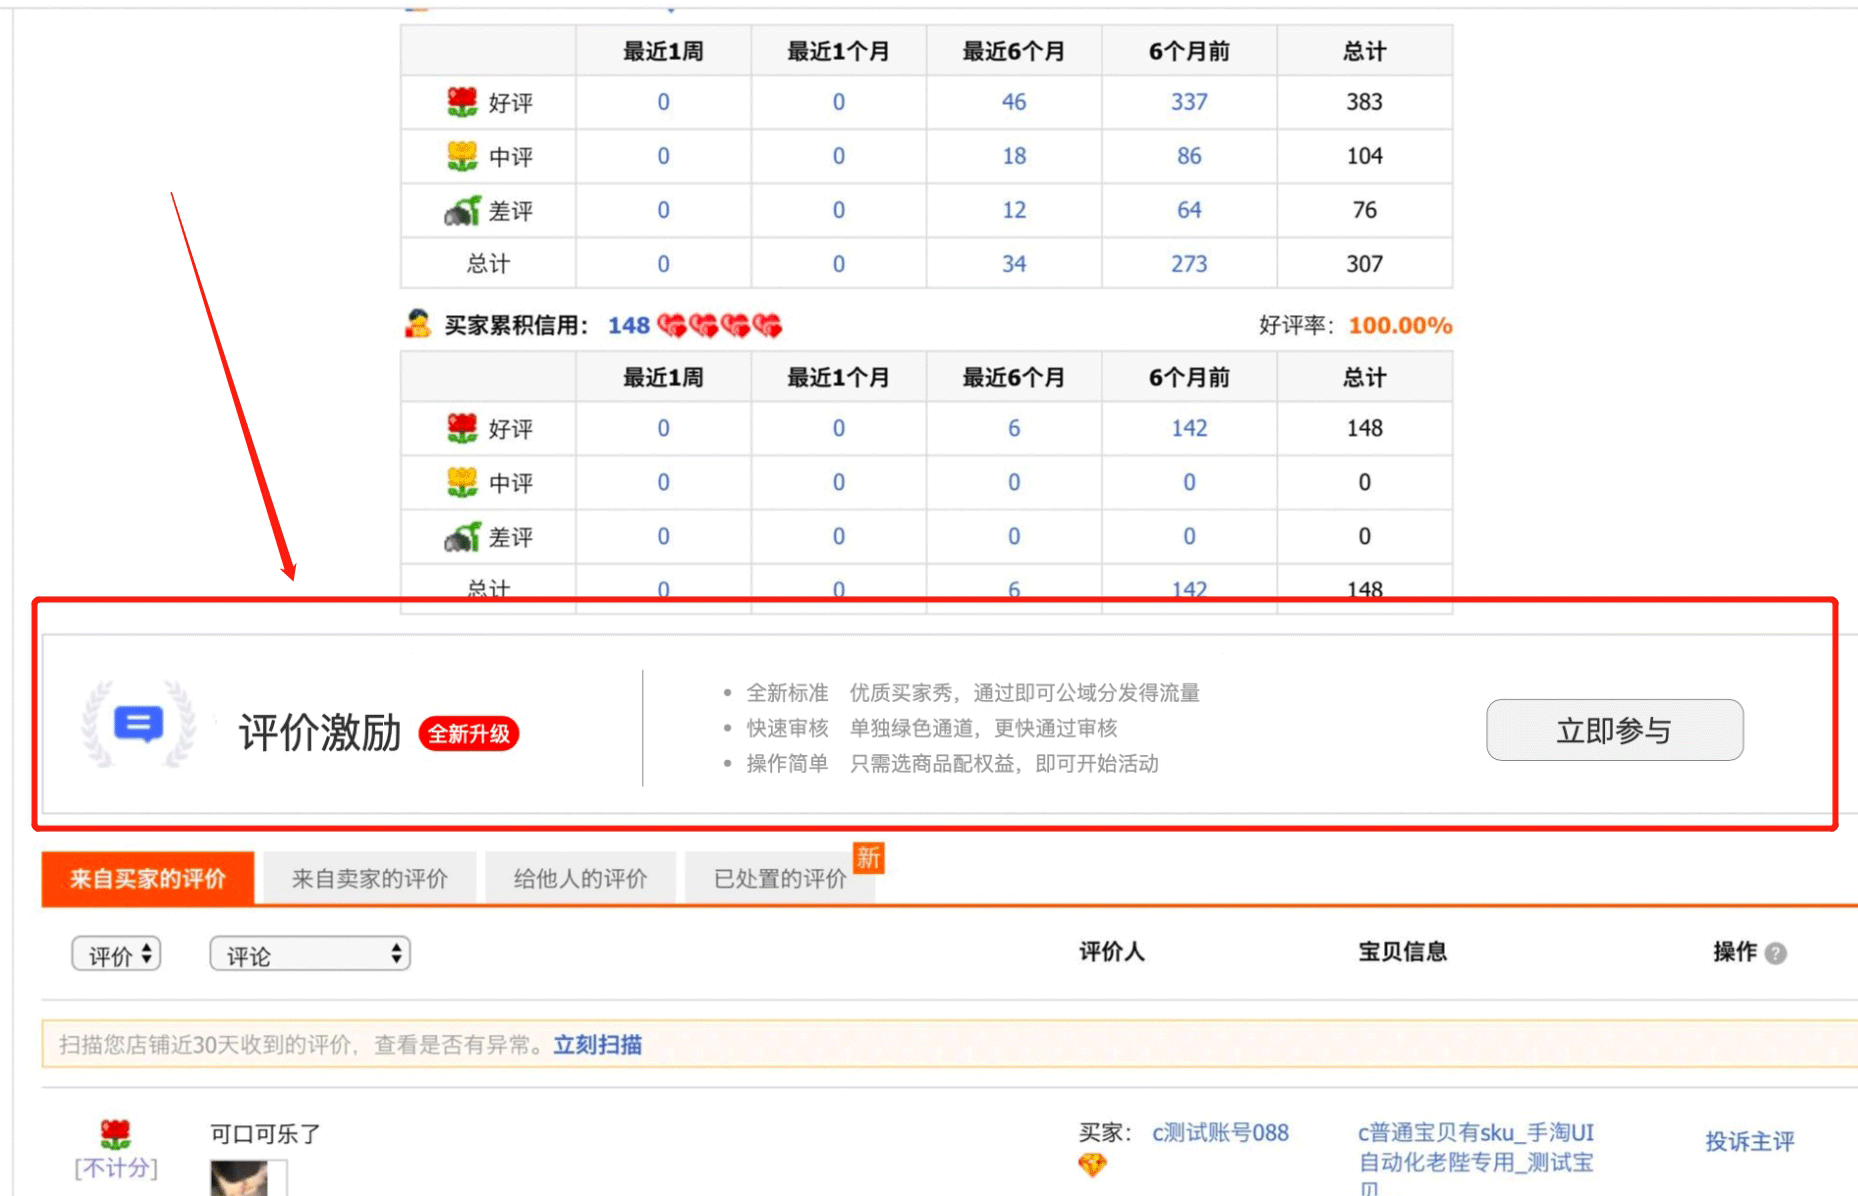Click the buyer's diamond rating icon

coord(1092,1165)
